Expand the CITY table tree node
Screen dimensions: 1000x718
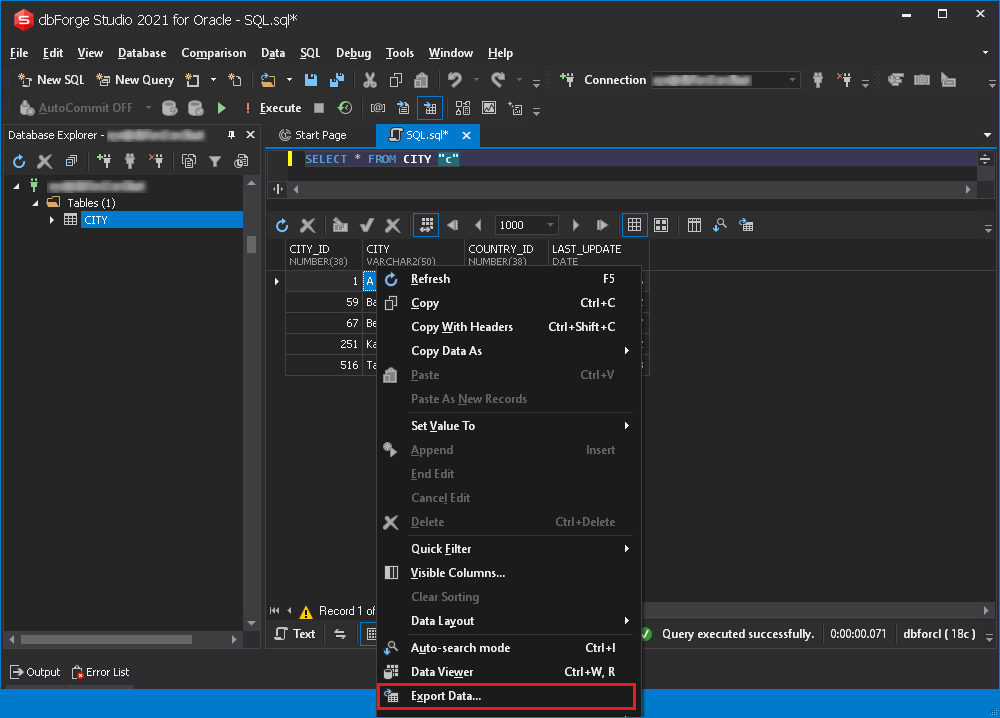[x=51, y=218]
